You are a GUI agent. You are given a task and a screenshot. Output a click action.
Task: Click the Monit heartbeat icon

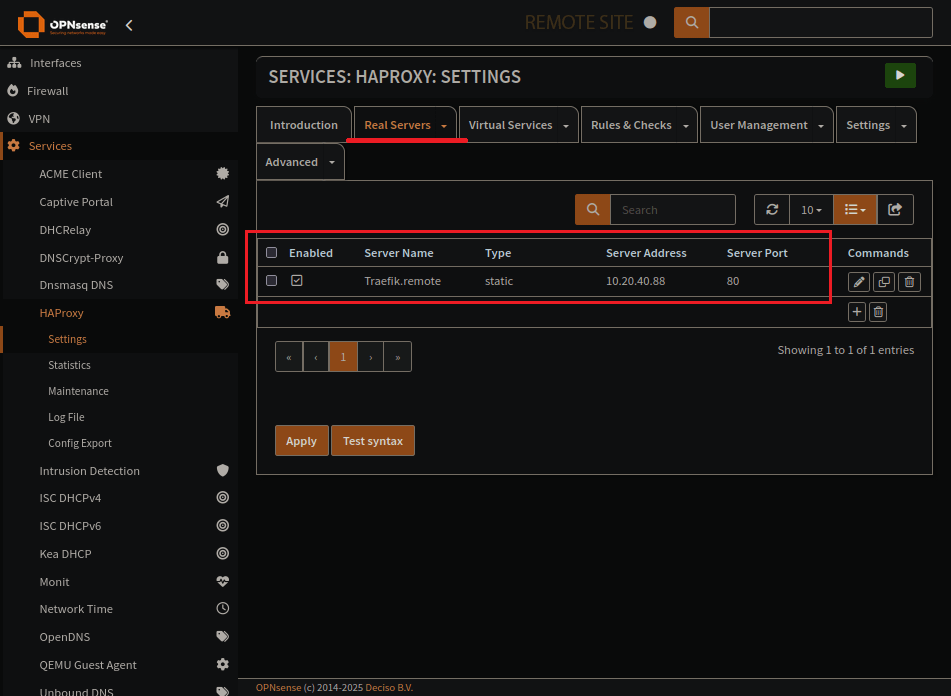click(x=223, y=581)
